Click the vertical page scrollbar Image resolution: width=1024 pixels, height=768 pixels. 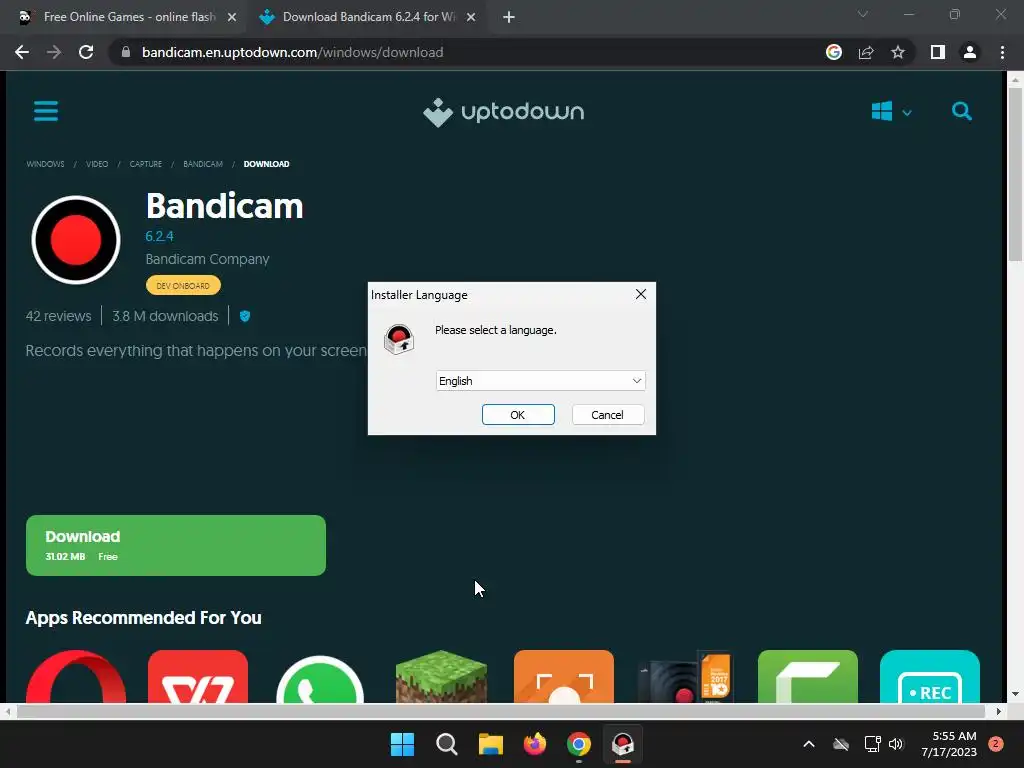(x=1015, y=174)
